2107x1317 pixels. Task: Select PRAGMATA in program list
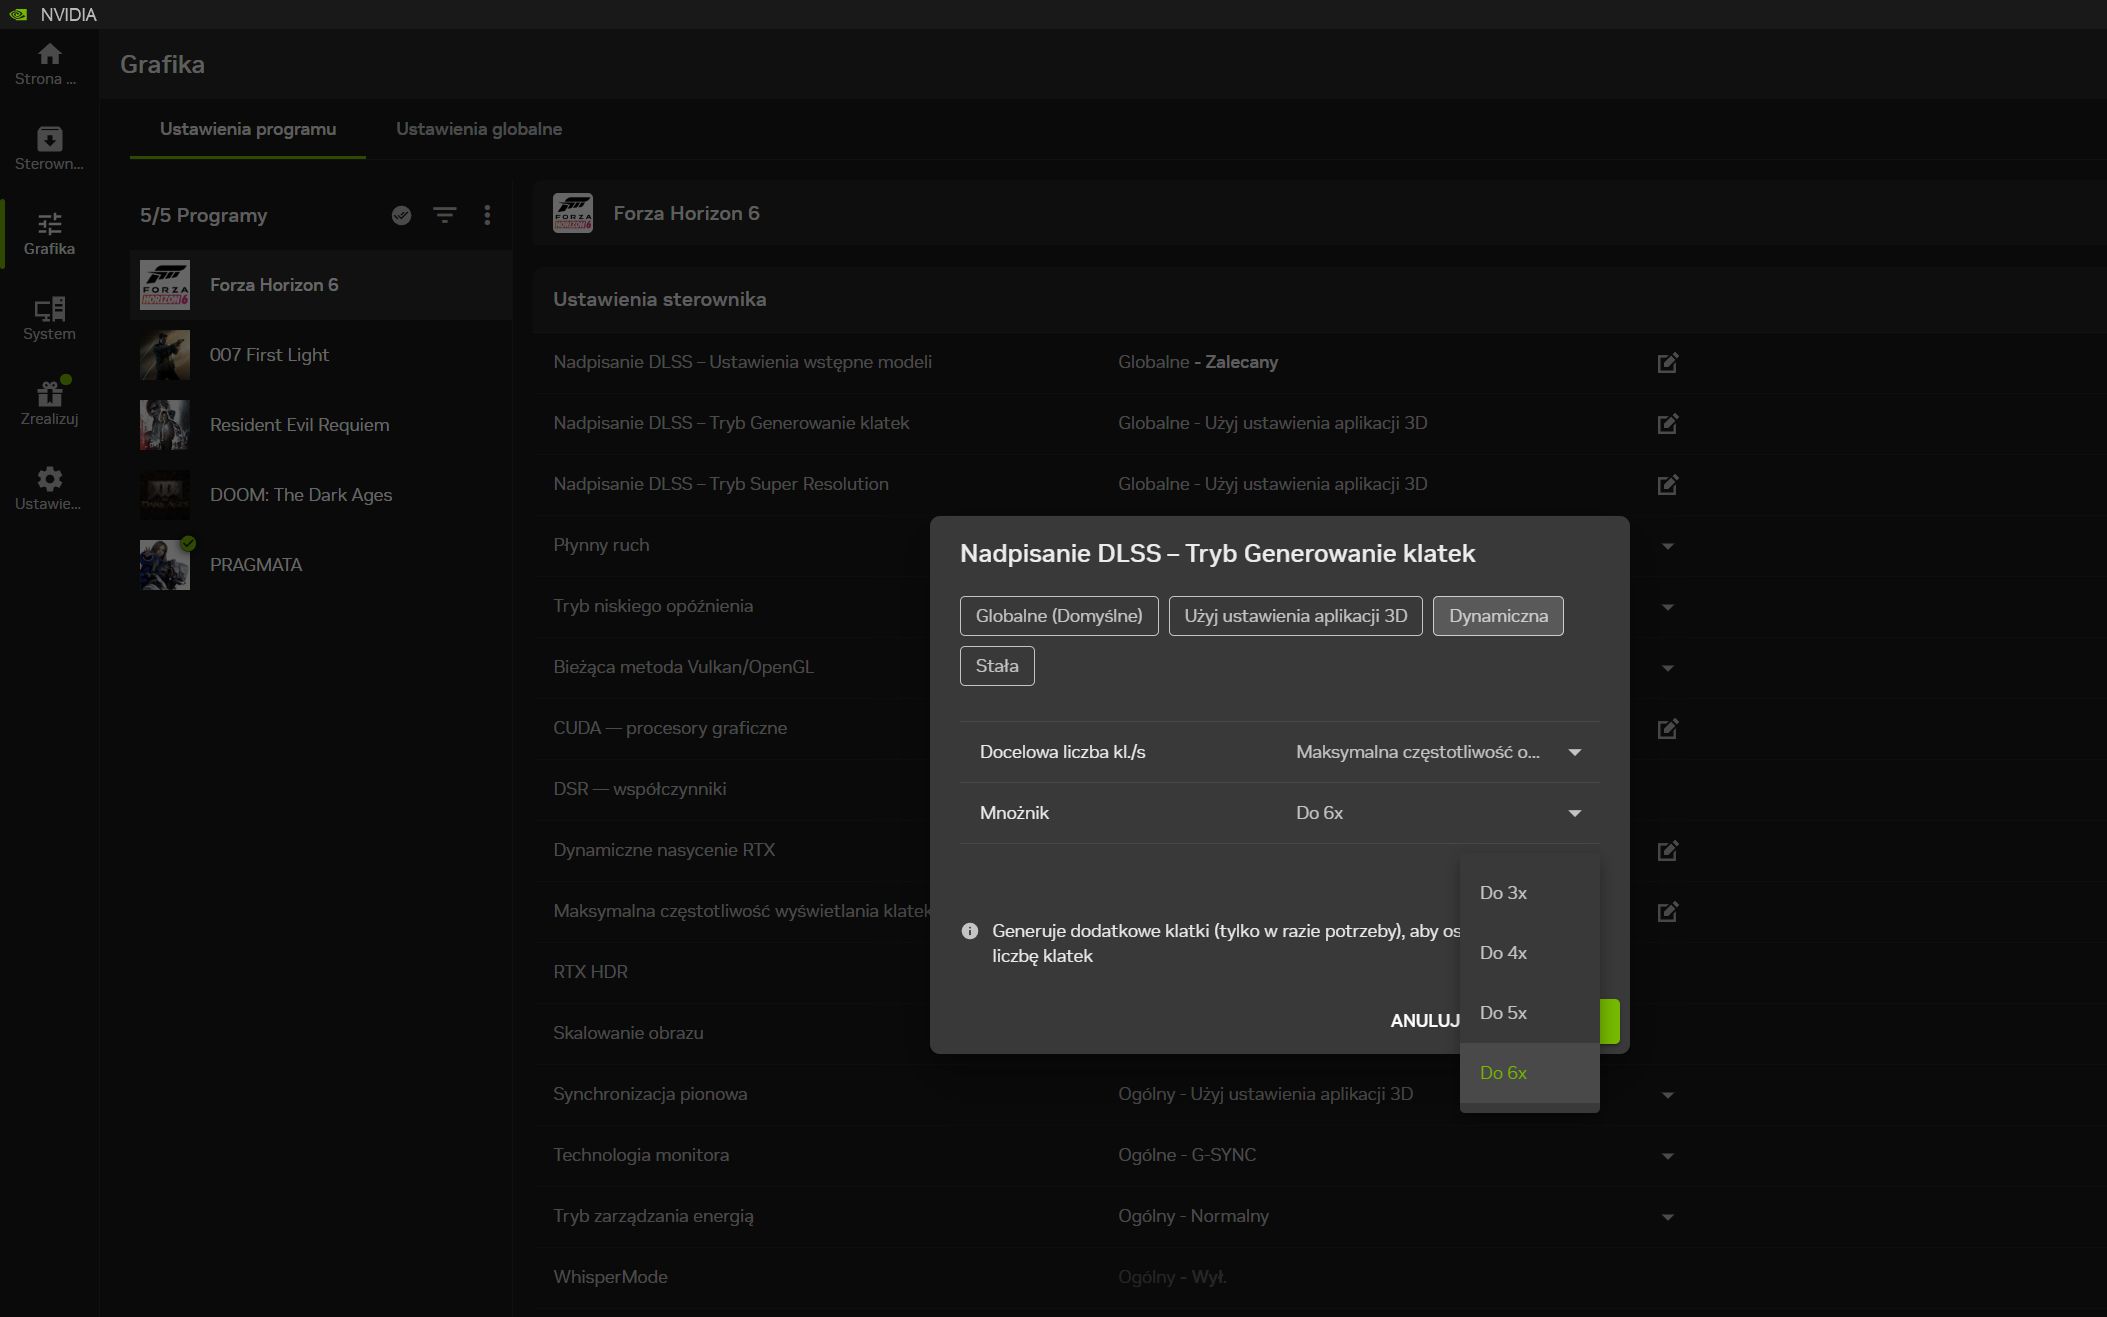pos(321,565)
